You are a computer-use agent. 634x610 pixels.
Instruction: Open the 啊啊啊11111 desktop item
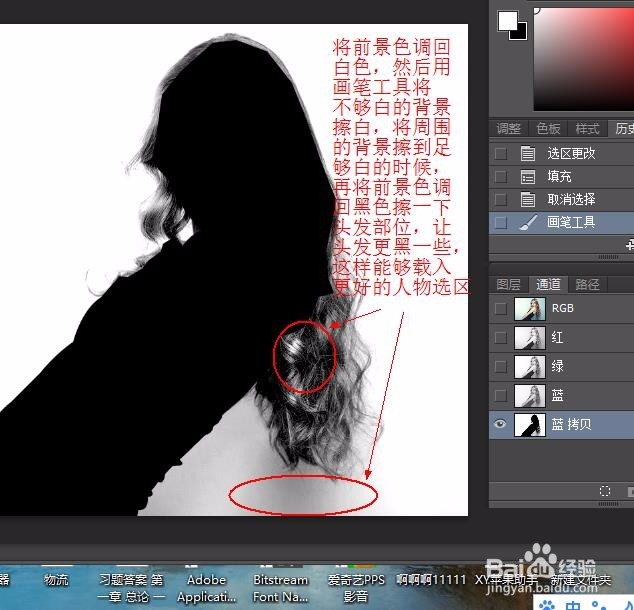click(431, 580)
